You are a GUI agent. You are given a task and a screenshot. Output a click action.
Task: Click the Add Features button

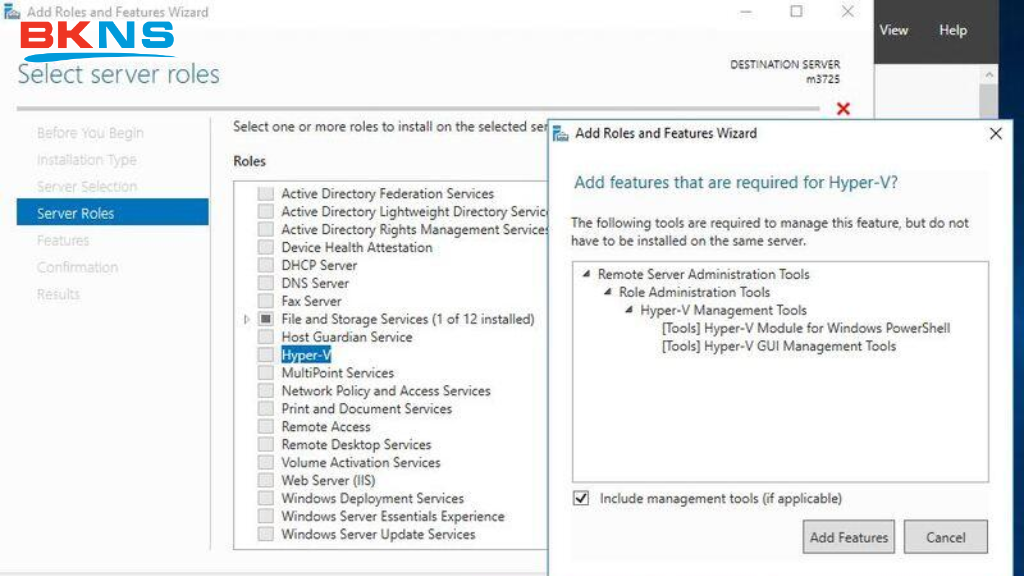848,537
